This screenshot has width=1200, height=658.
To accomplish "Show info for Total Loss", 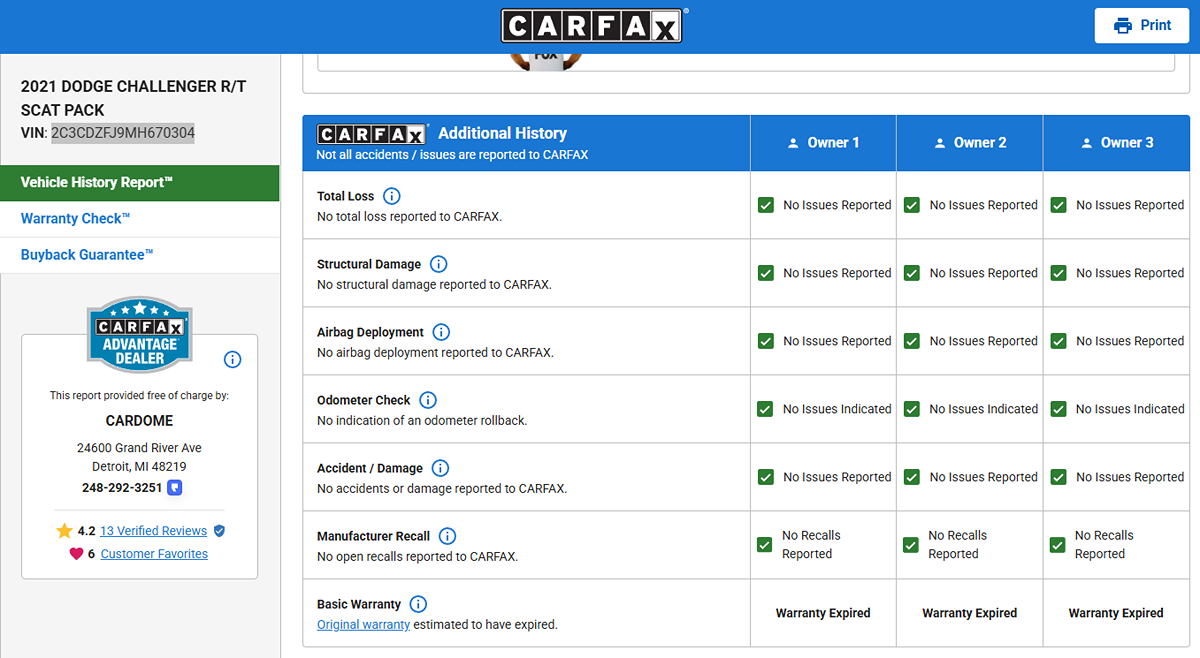I will (x=392, y=196).
